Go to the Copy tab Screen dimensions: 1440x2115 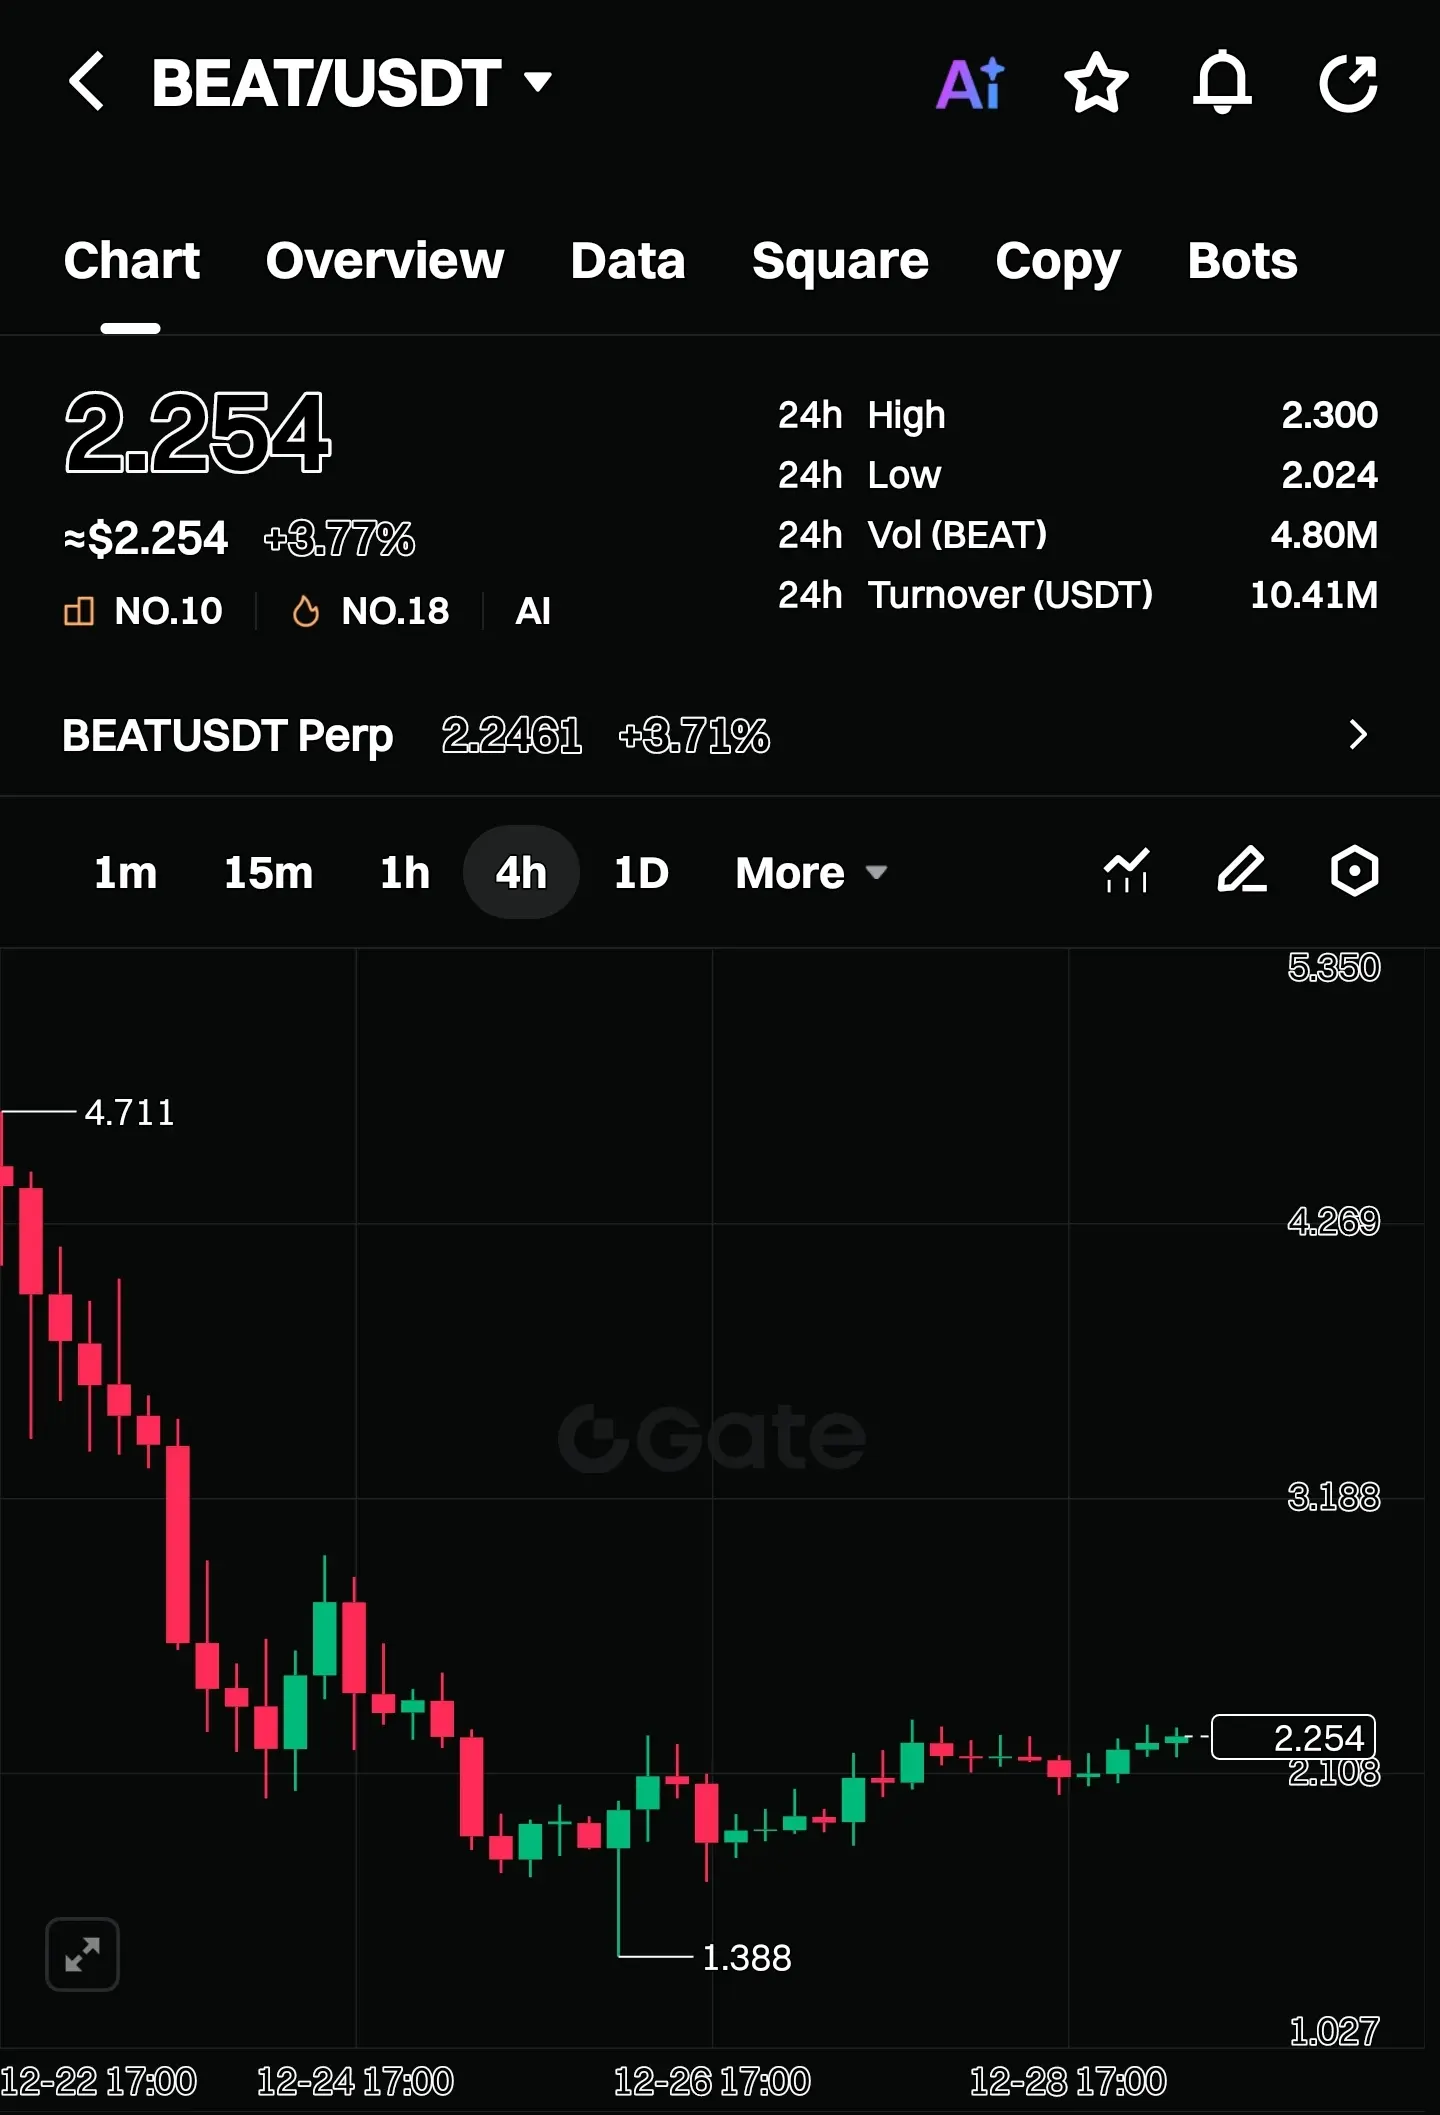point(1058,263)
